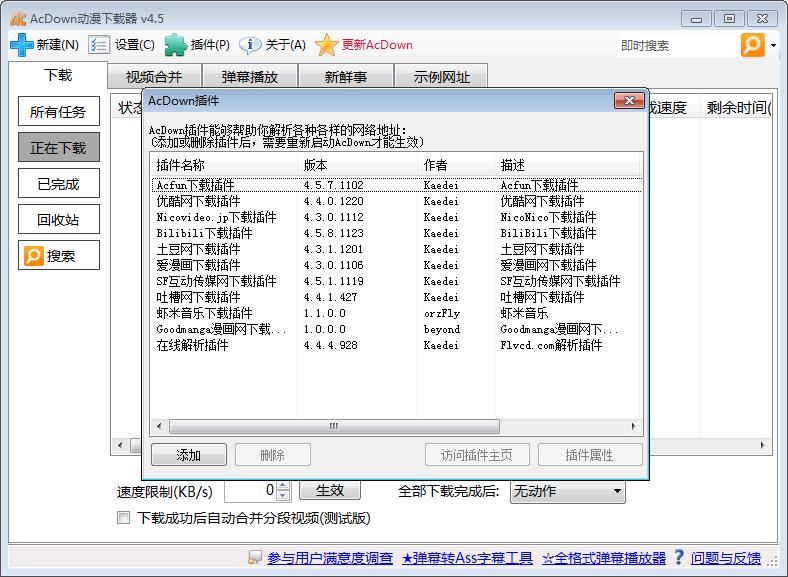Expand the search engine dropdown arrow
Viewport: 788px width, 577px height.
pyautogui.click(x=774, y=46)
